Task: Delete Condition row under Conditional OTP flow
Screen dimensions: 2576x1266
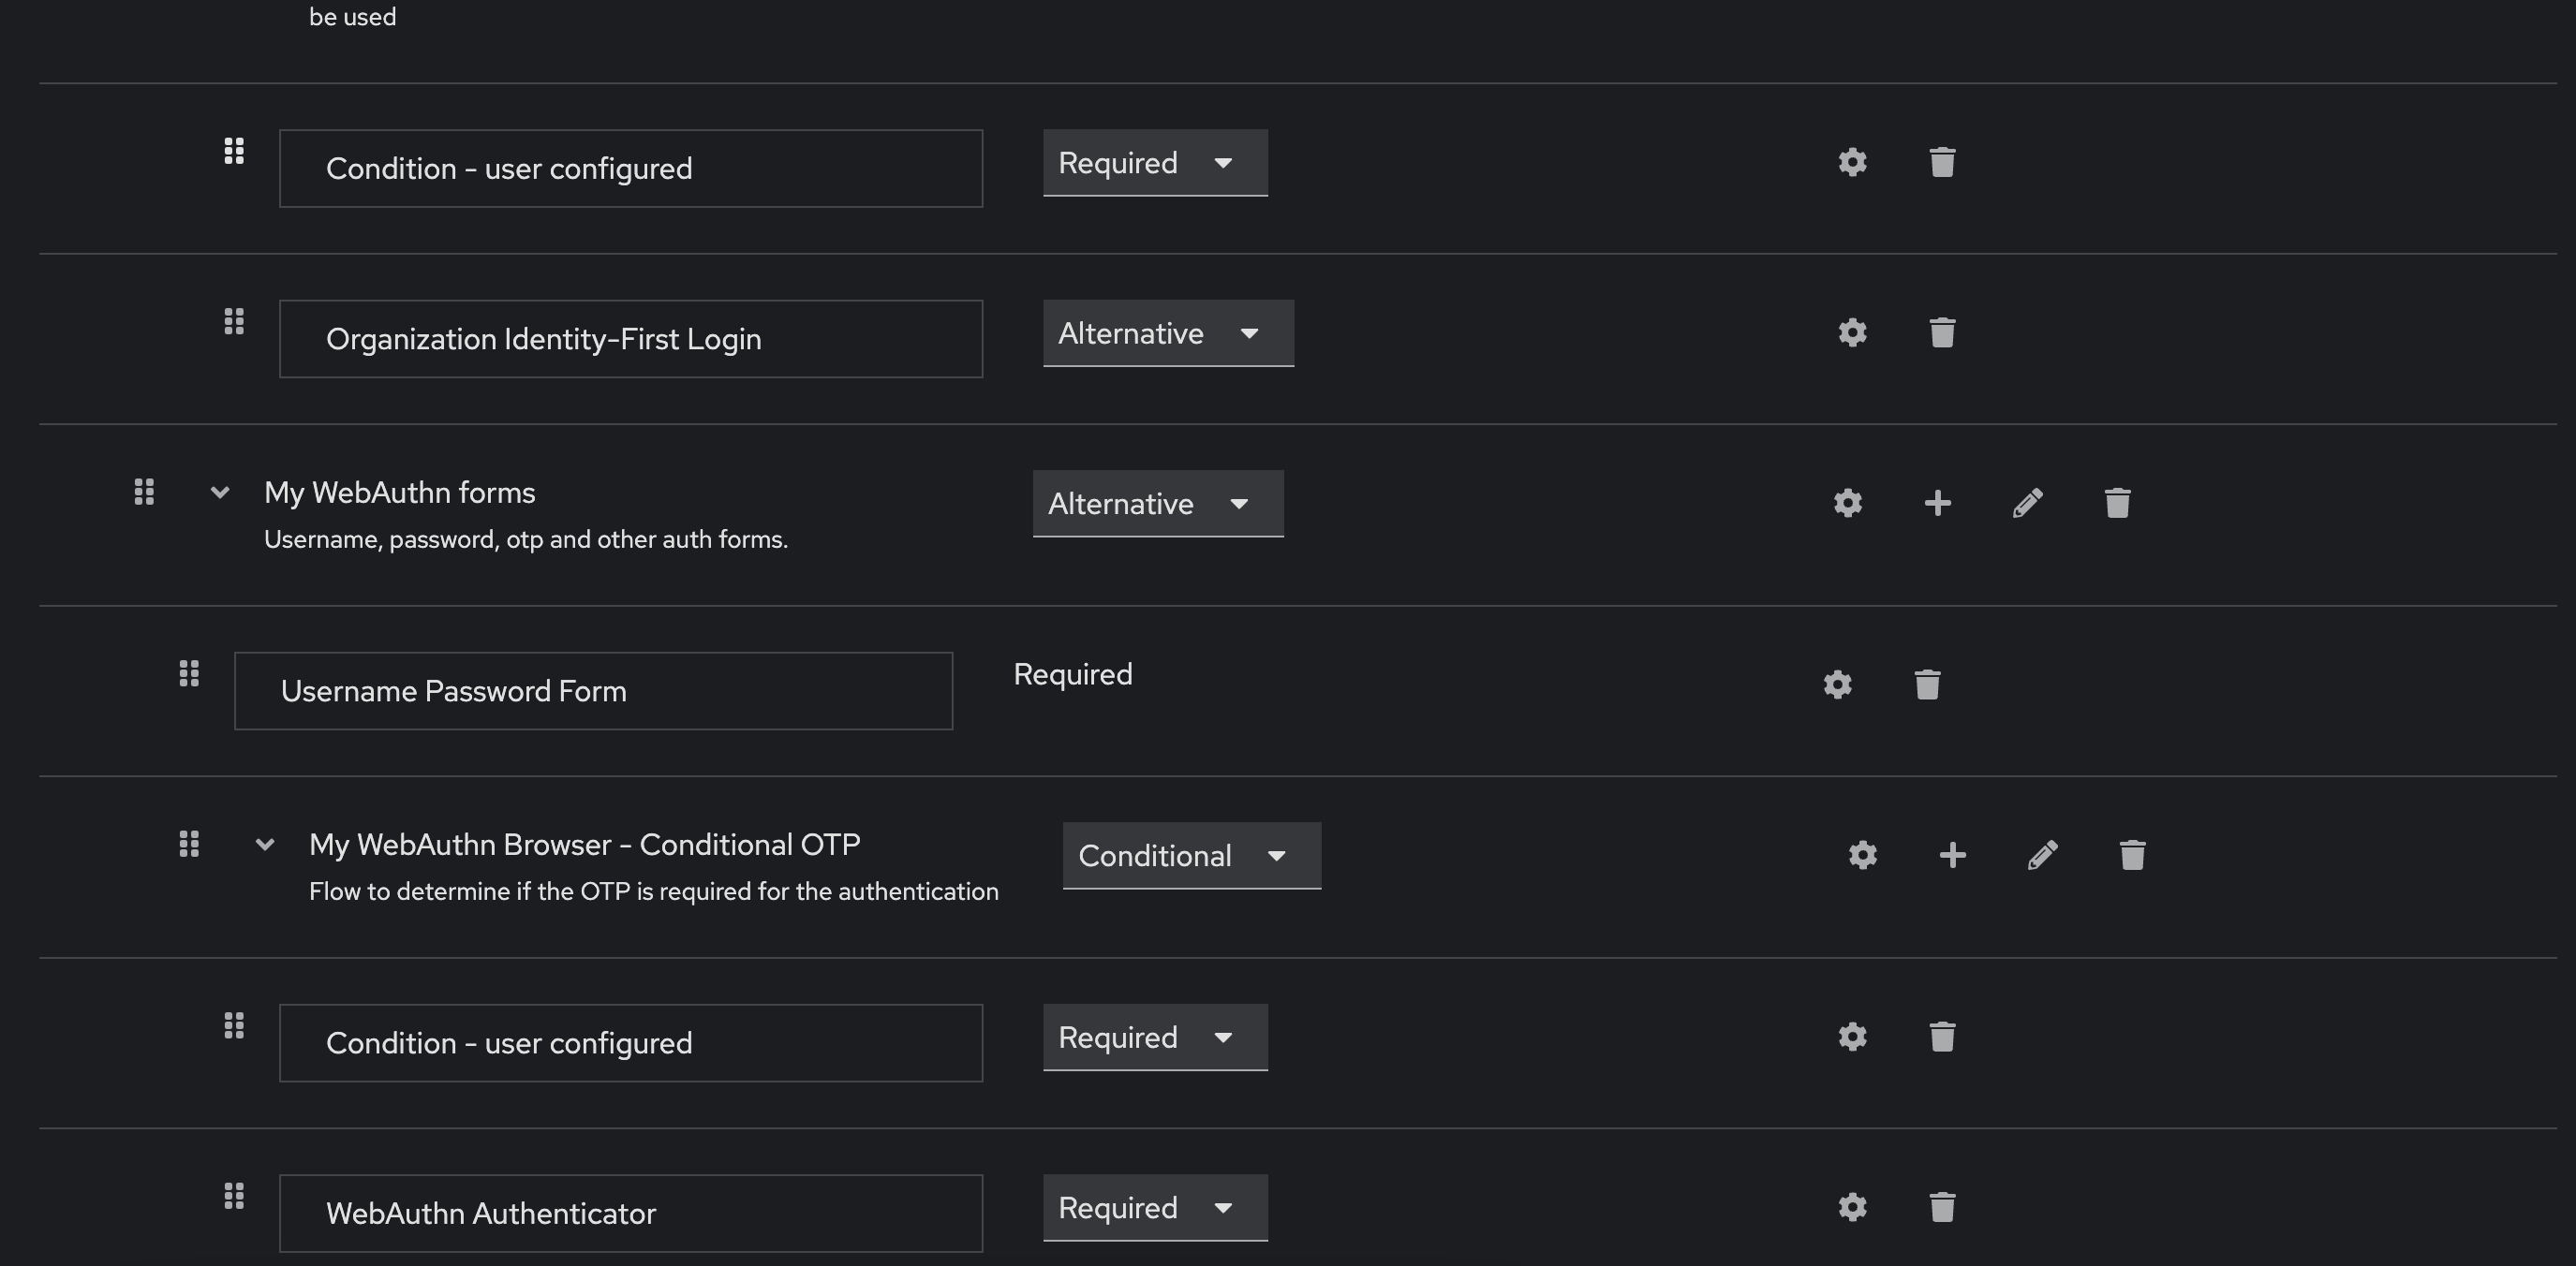Action: pos(1942,1037)
